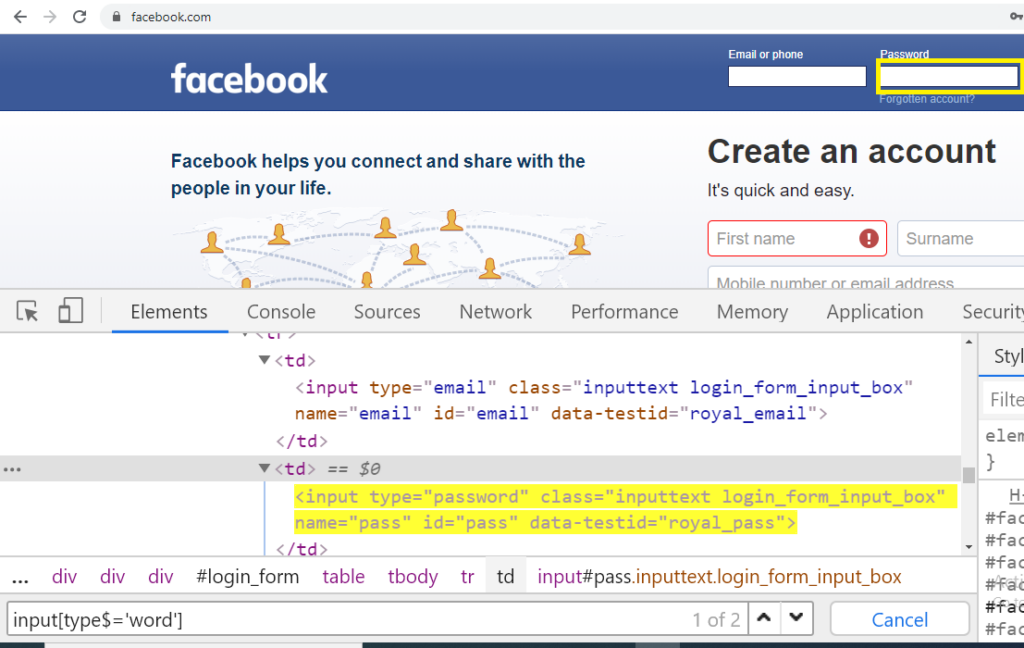Open the Forgotten account link
This screenshot has width=1024, height=648.
pos(927,99)
